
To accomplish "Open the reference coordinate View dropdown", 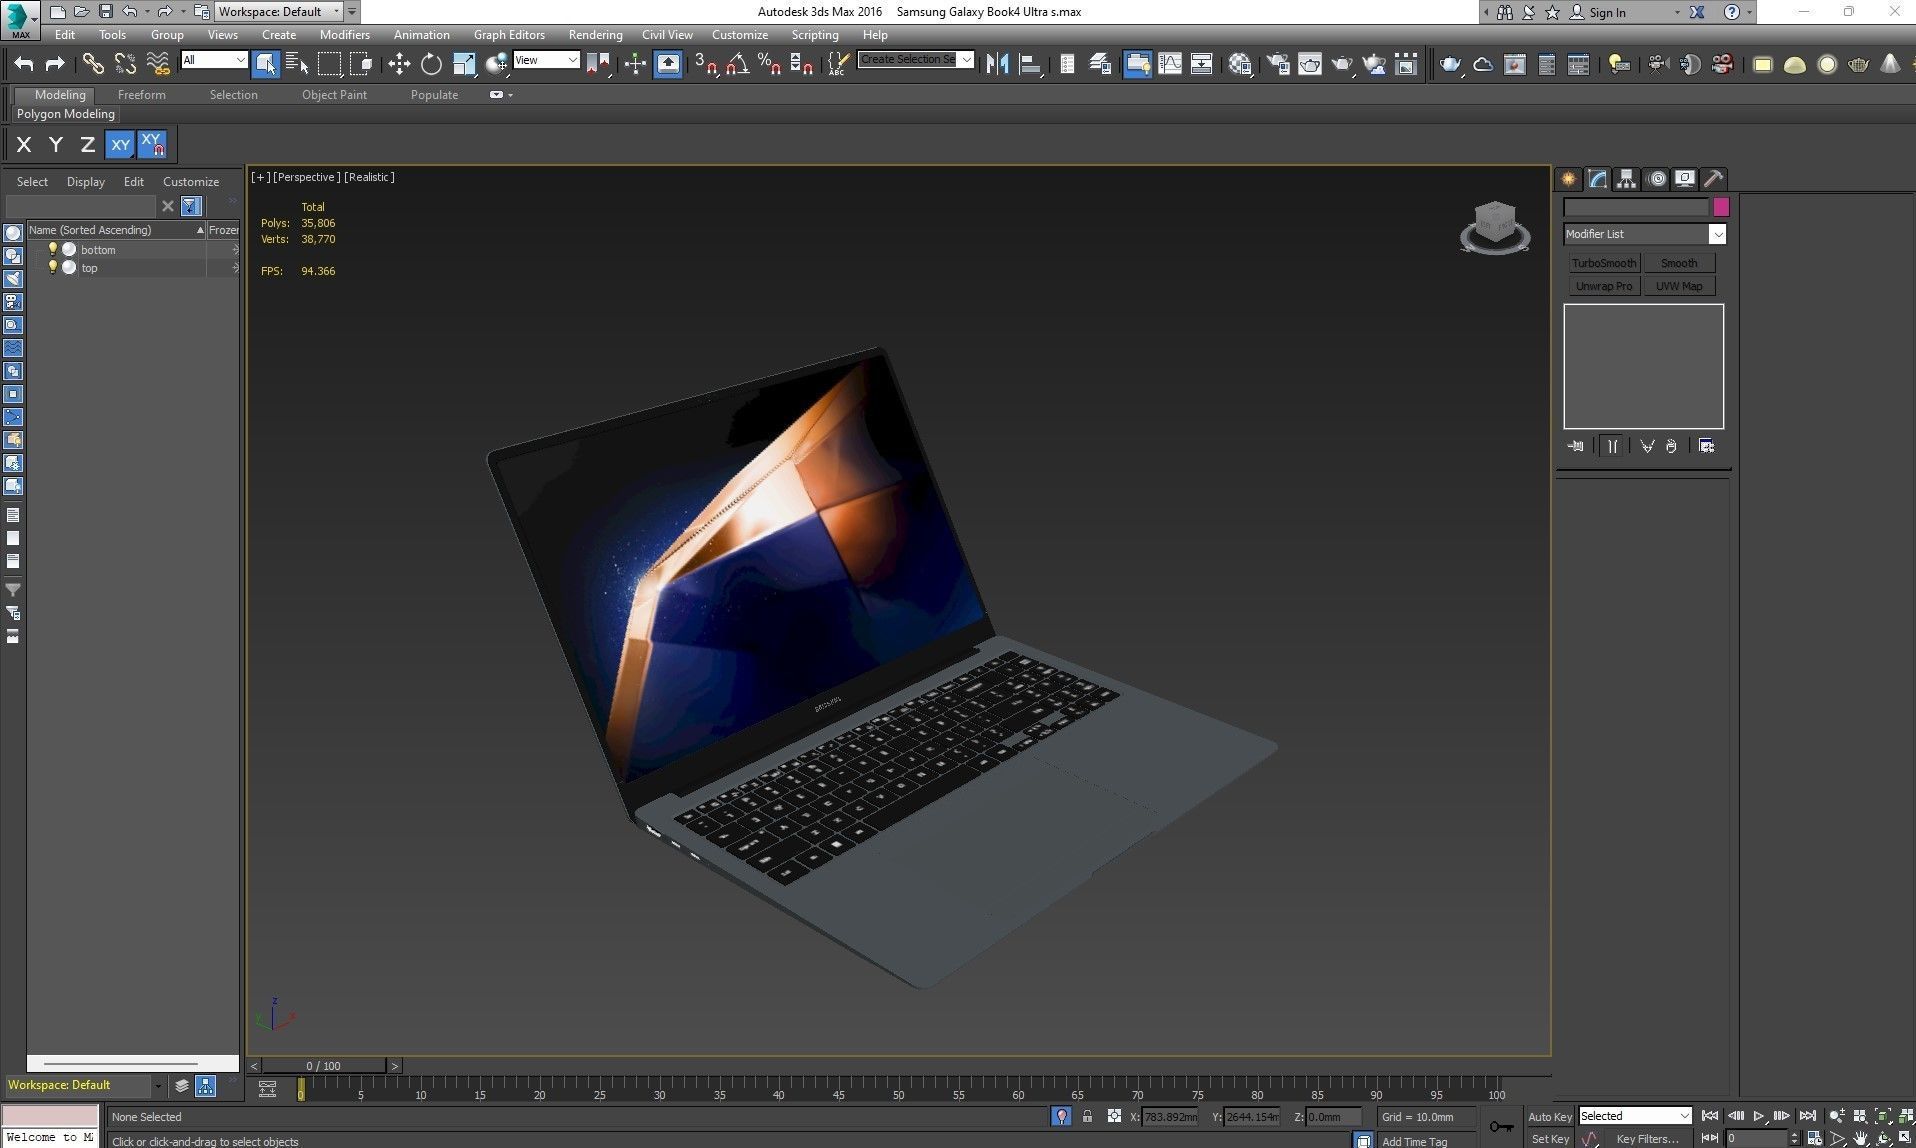I will click(546, 60).
